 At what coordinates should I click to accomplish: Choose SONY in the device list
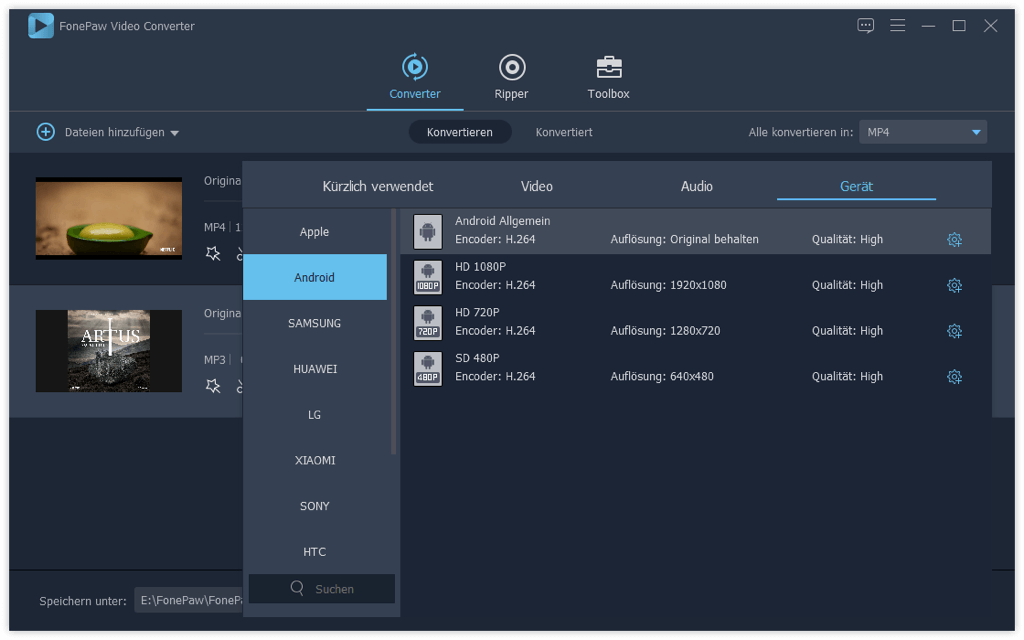[315, 506]
